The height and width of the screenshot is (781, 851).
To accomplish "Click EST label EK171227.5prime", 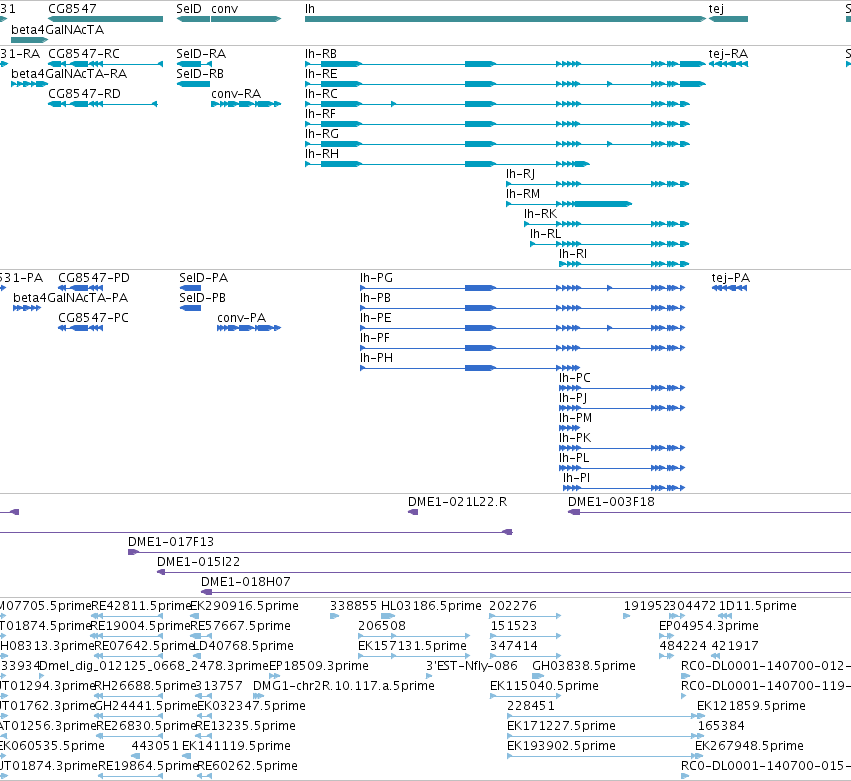I will coord(561,726).
